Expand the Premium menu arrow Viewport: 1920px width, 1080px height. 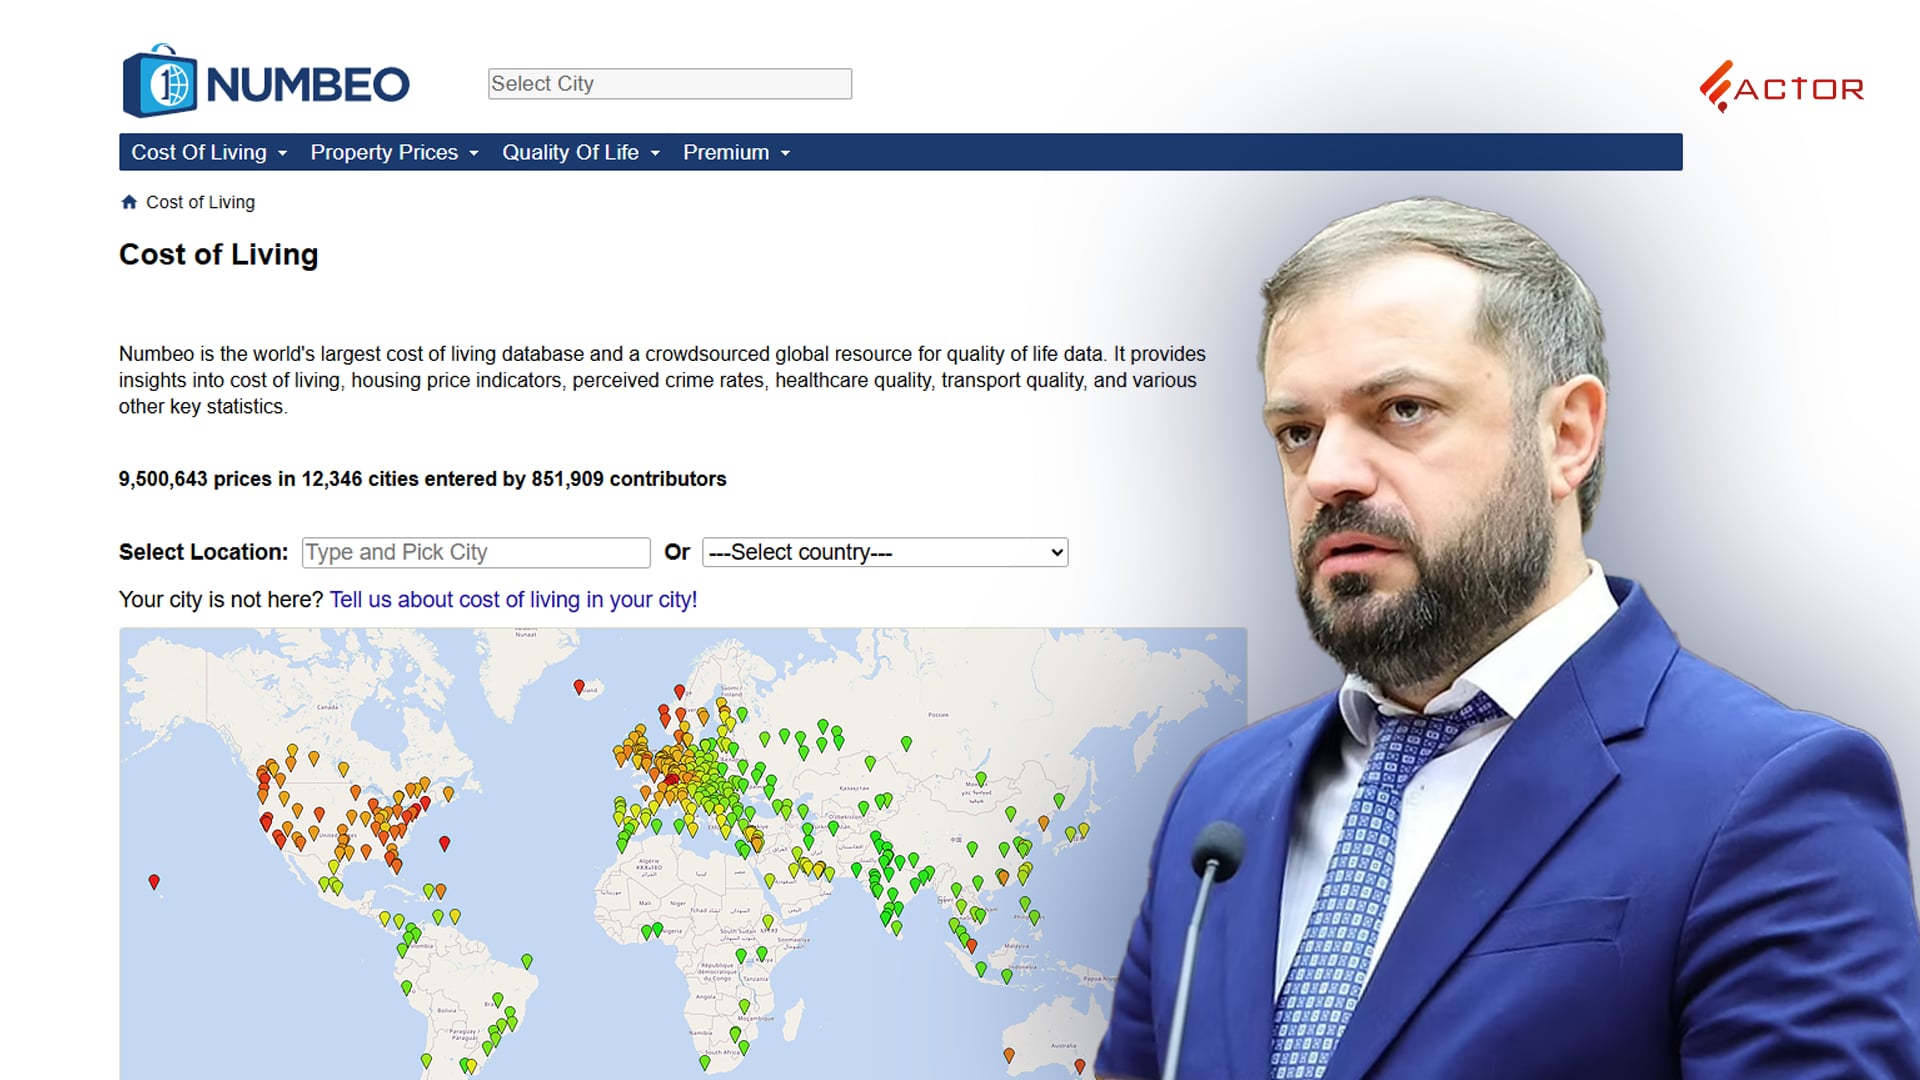coord(785,153)
